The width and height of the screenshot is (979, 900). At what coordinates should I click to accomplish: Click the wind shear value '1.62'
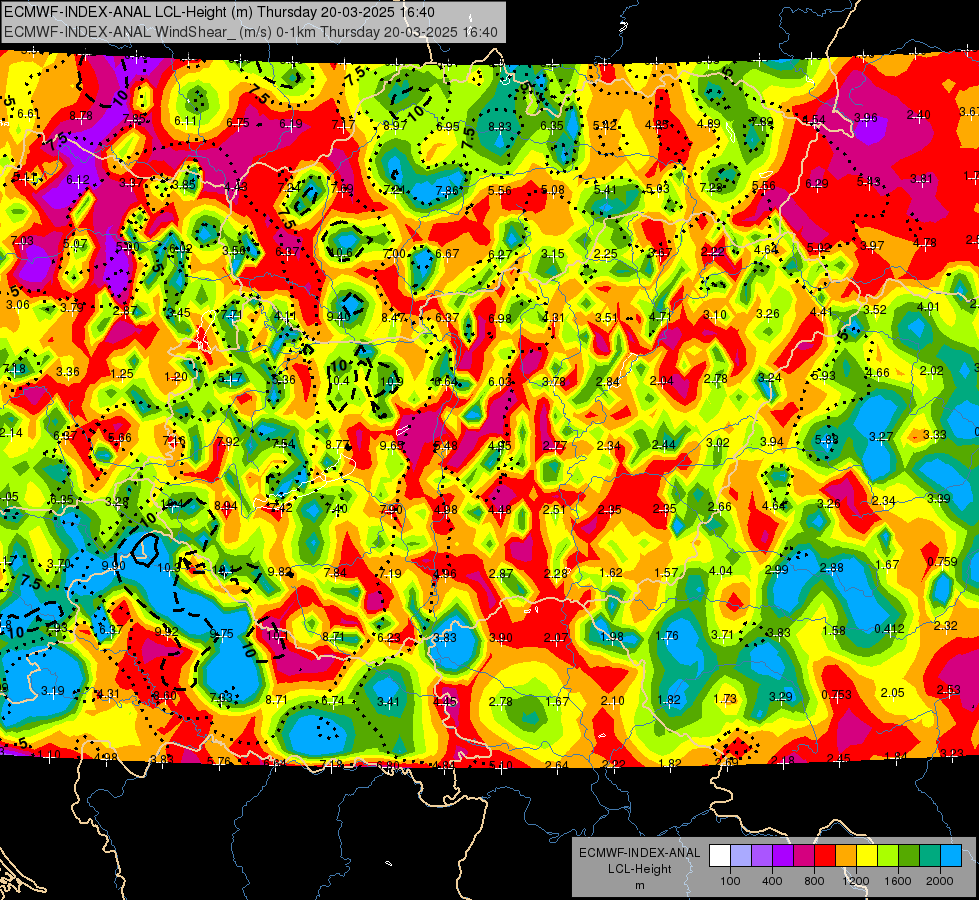(611, 573)
